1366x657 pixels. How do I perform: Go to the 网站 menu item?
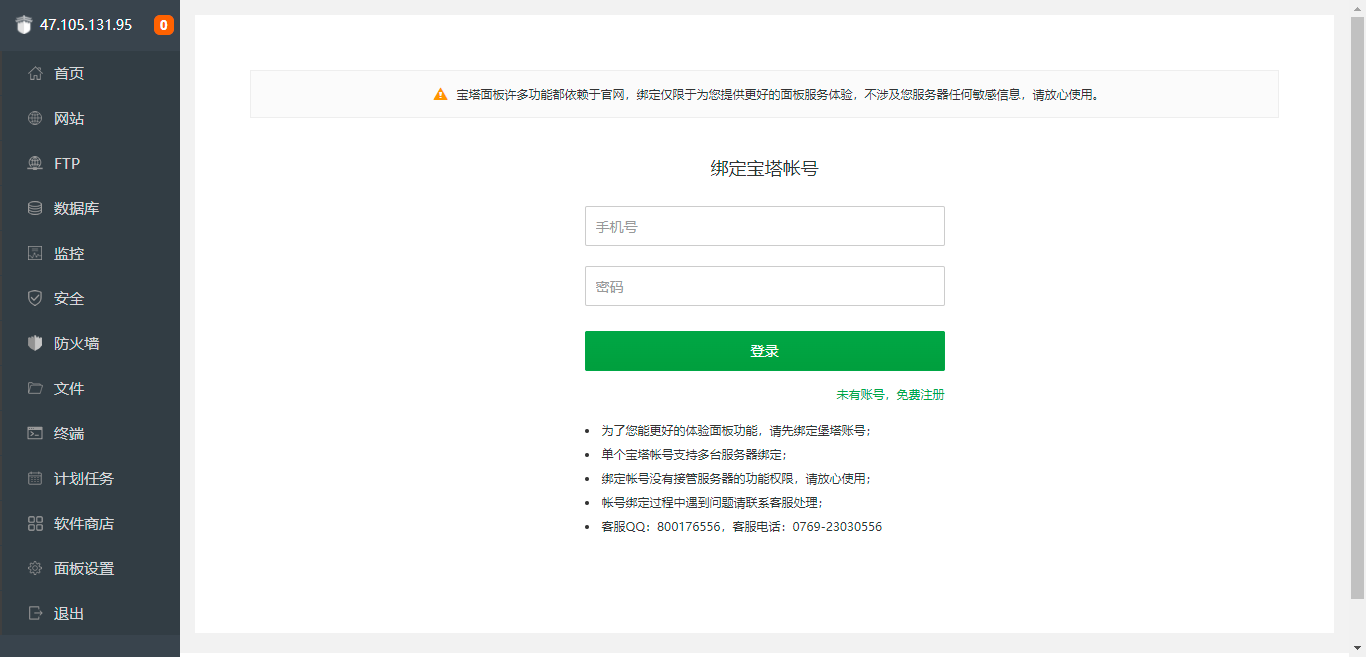point(90,118)
